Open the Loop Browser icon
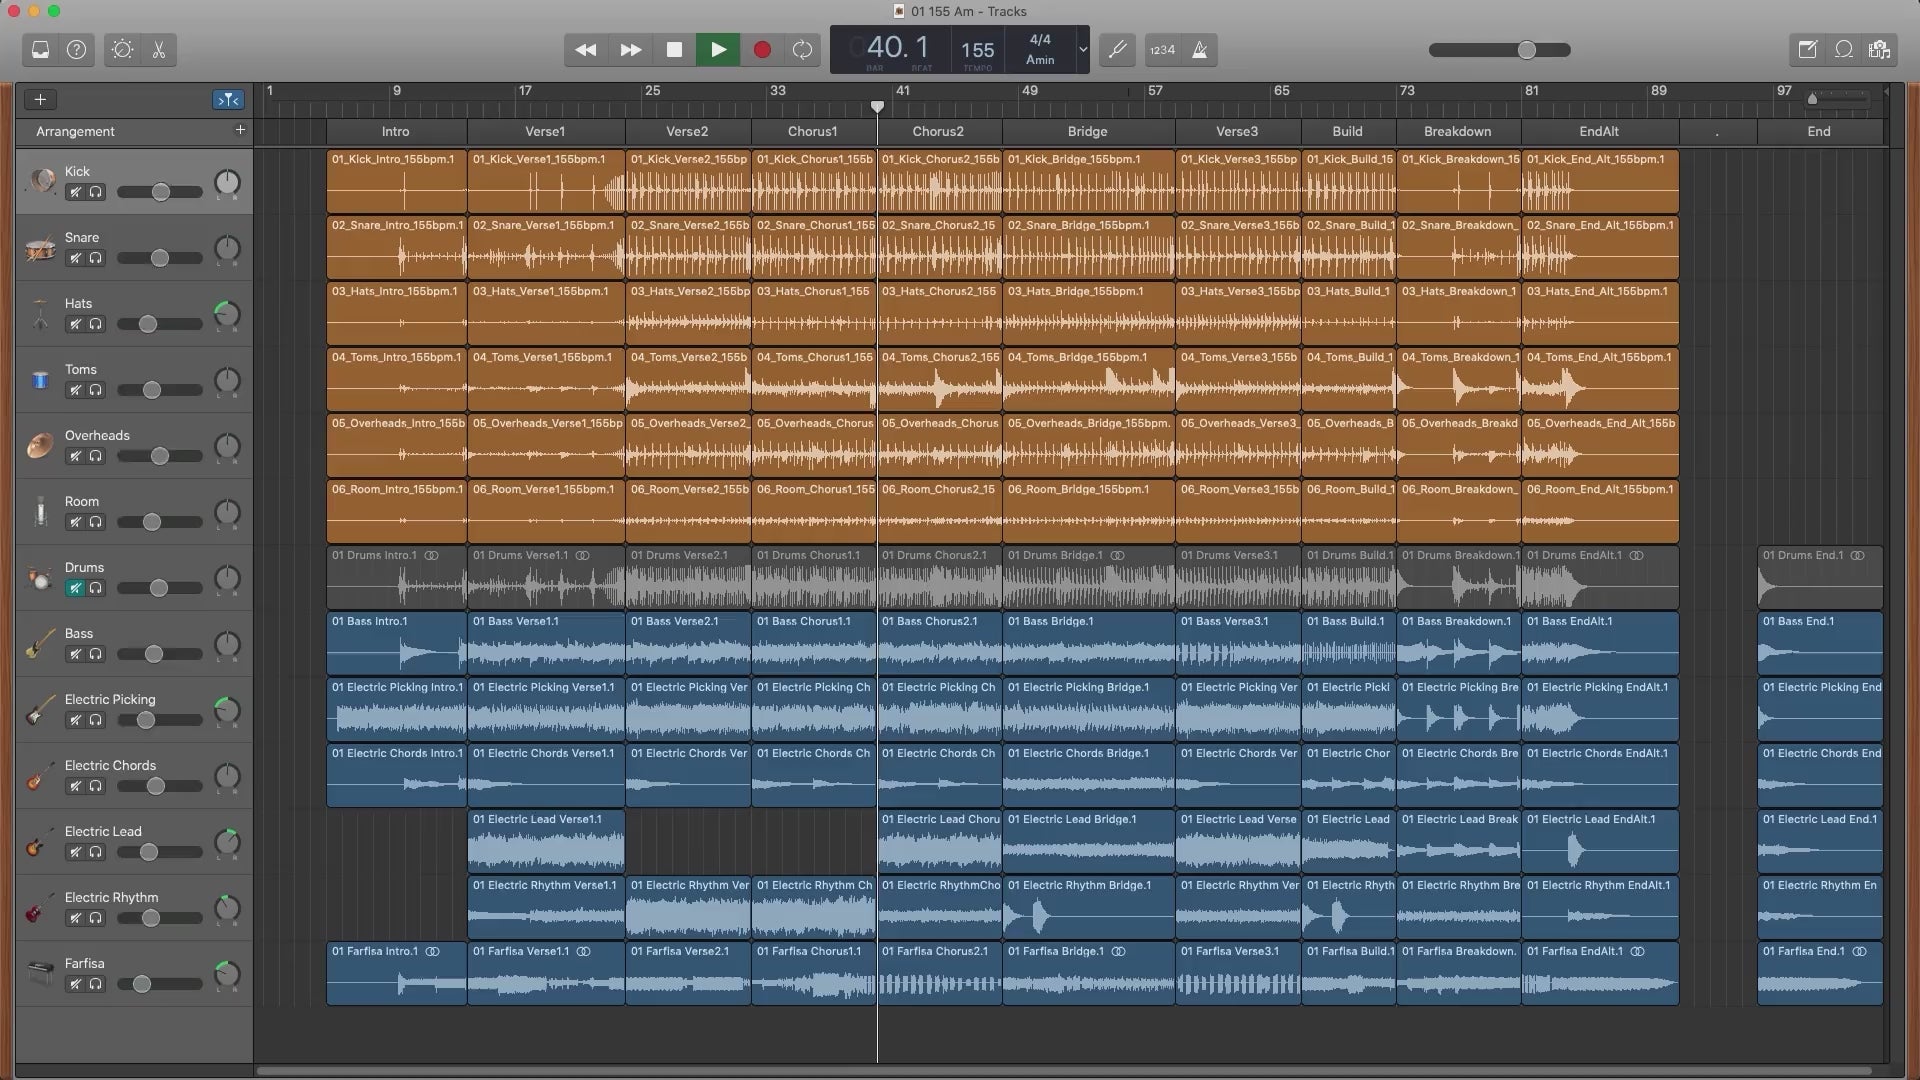1920x1080 pixels. (x=1844, y=50)
